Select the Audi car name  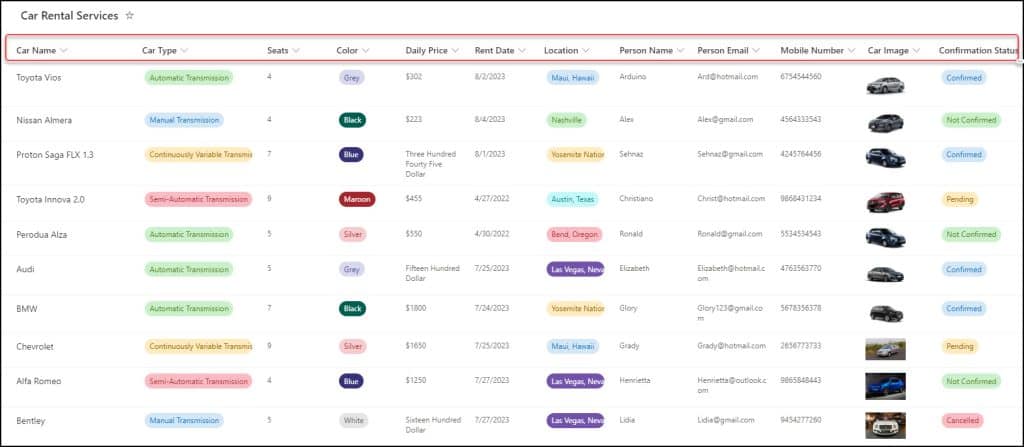(25, 269)
